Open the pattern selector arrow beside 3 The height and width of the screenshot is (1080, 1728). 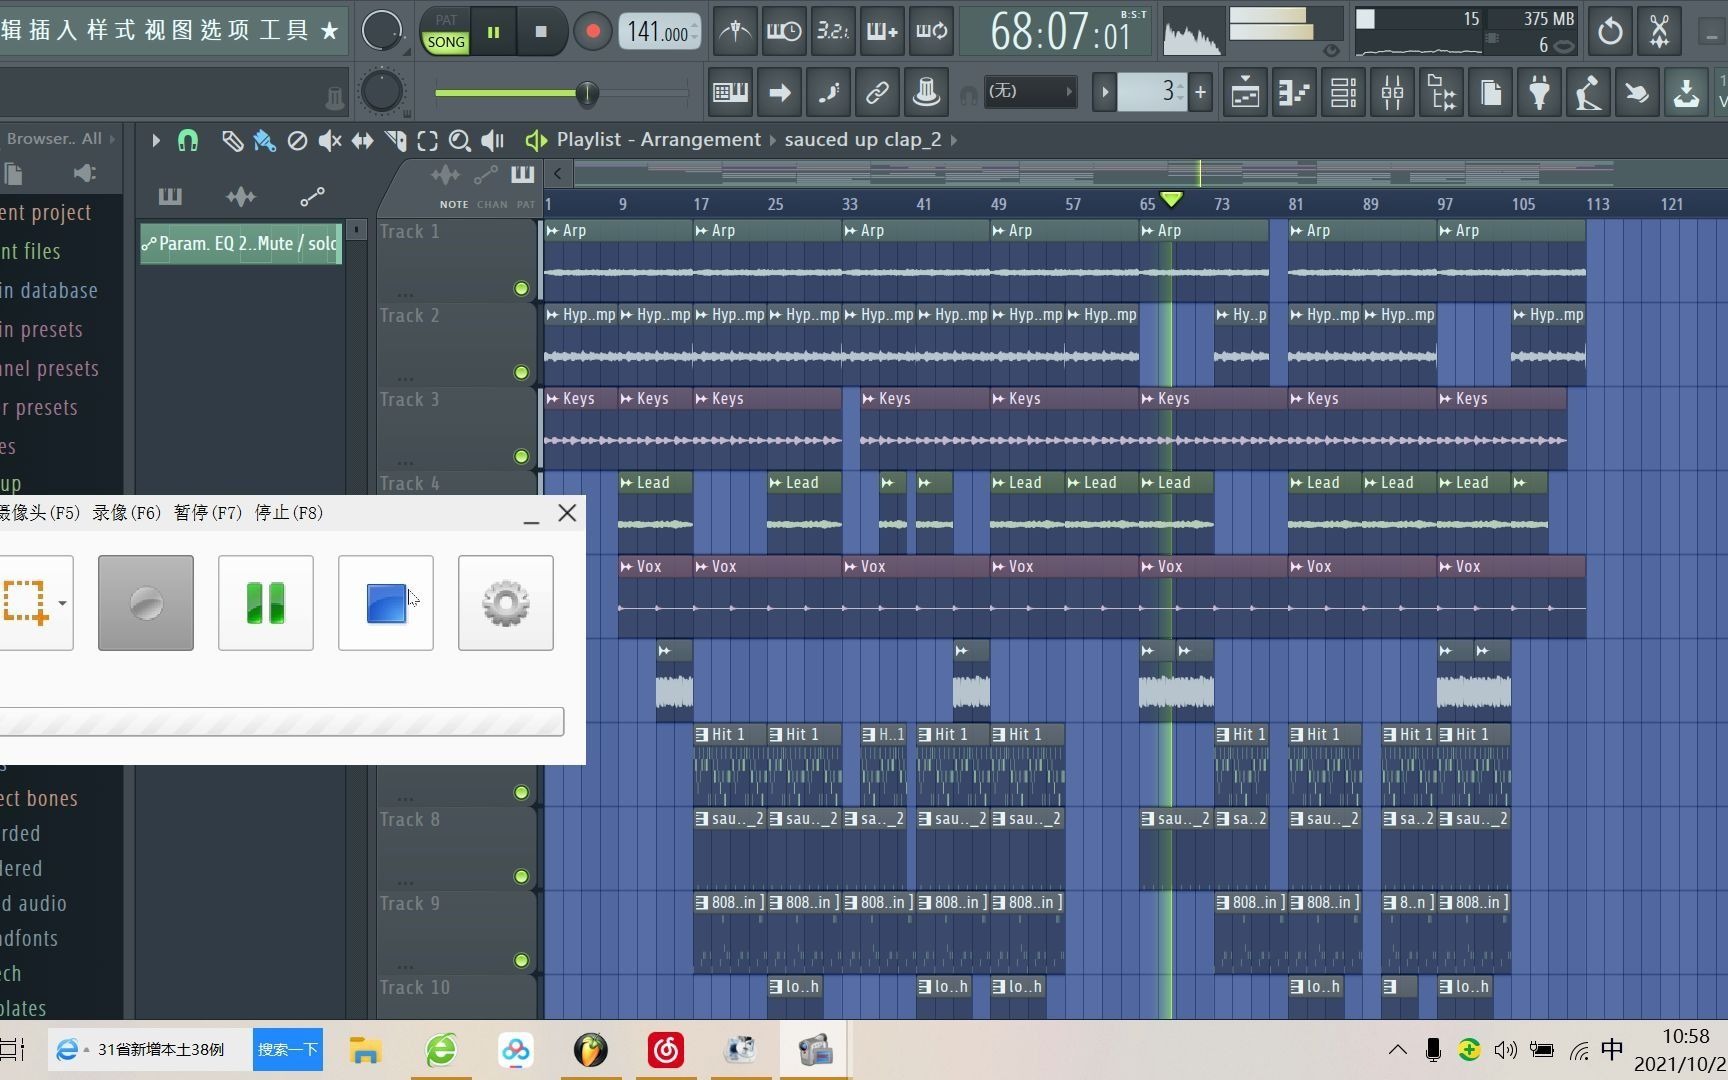[1105, 93]
